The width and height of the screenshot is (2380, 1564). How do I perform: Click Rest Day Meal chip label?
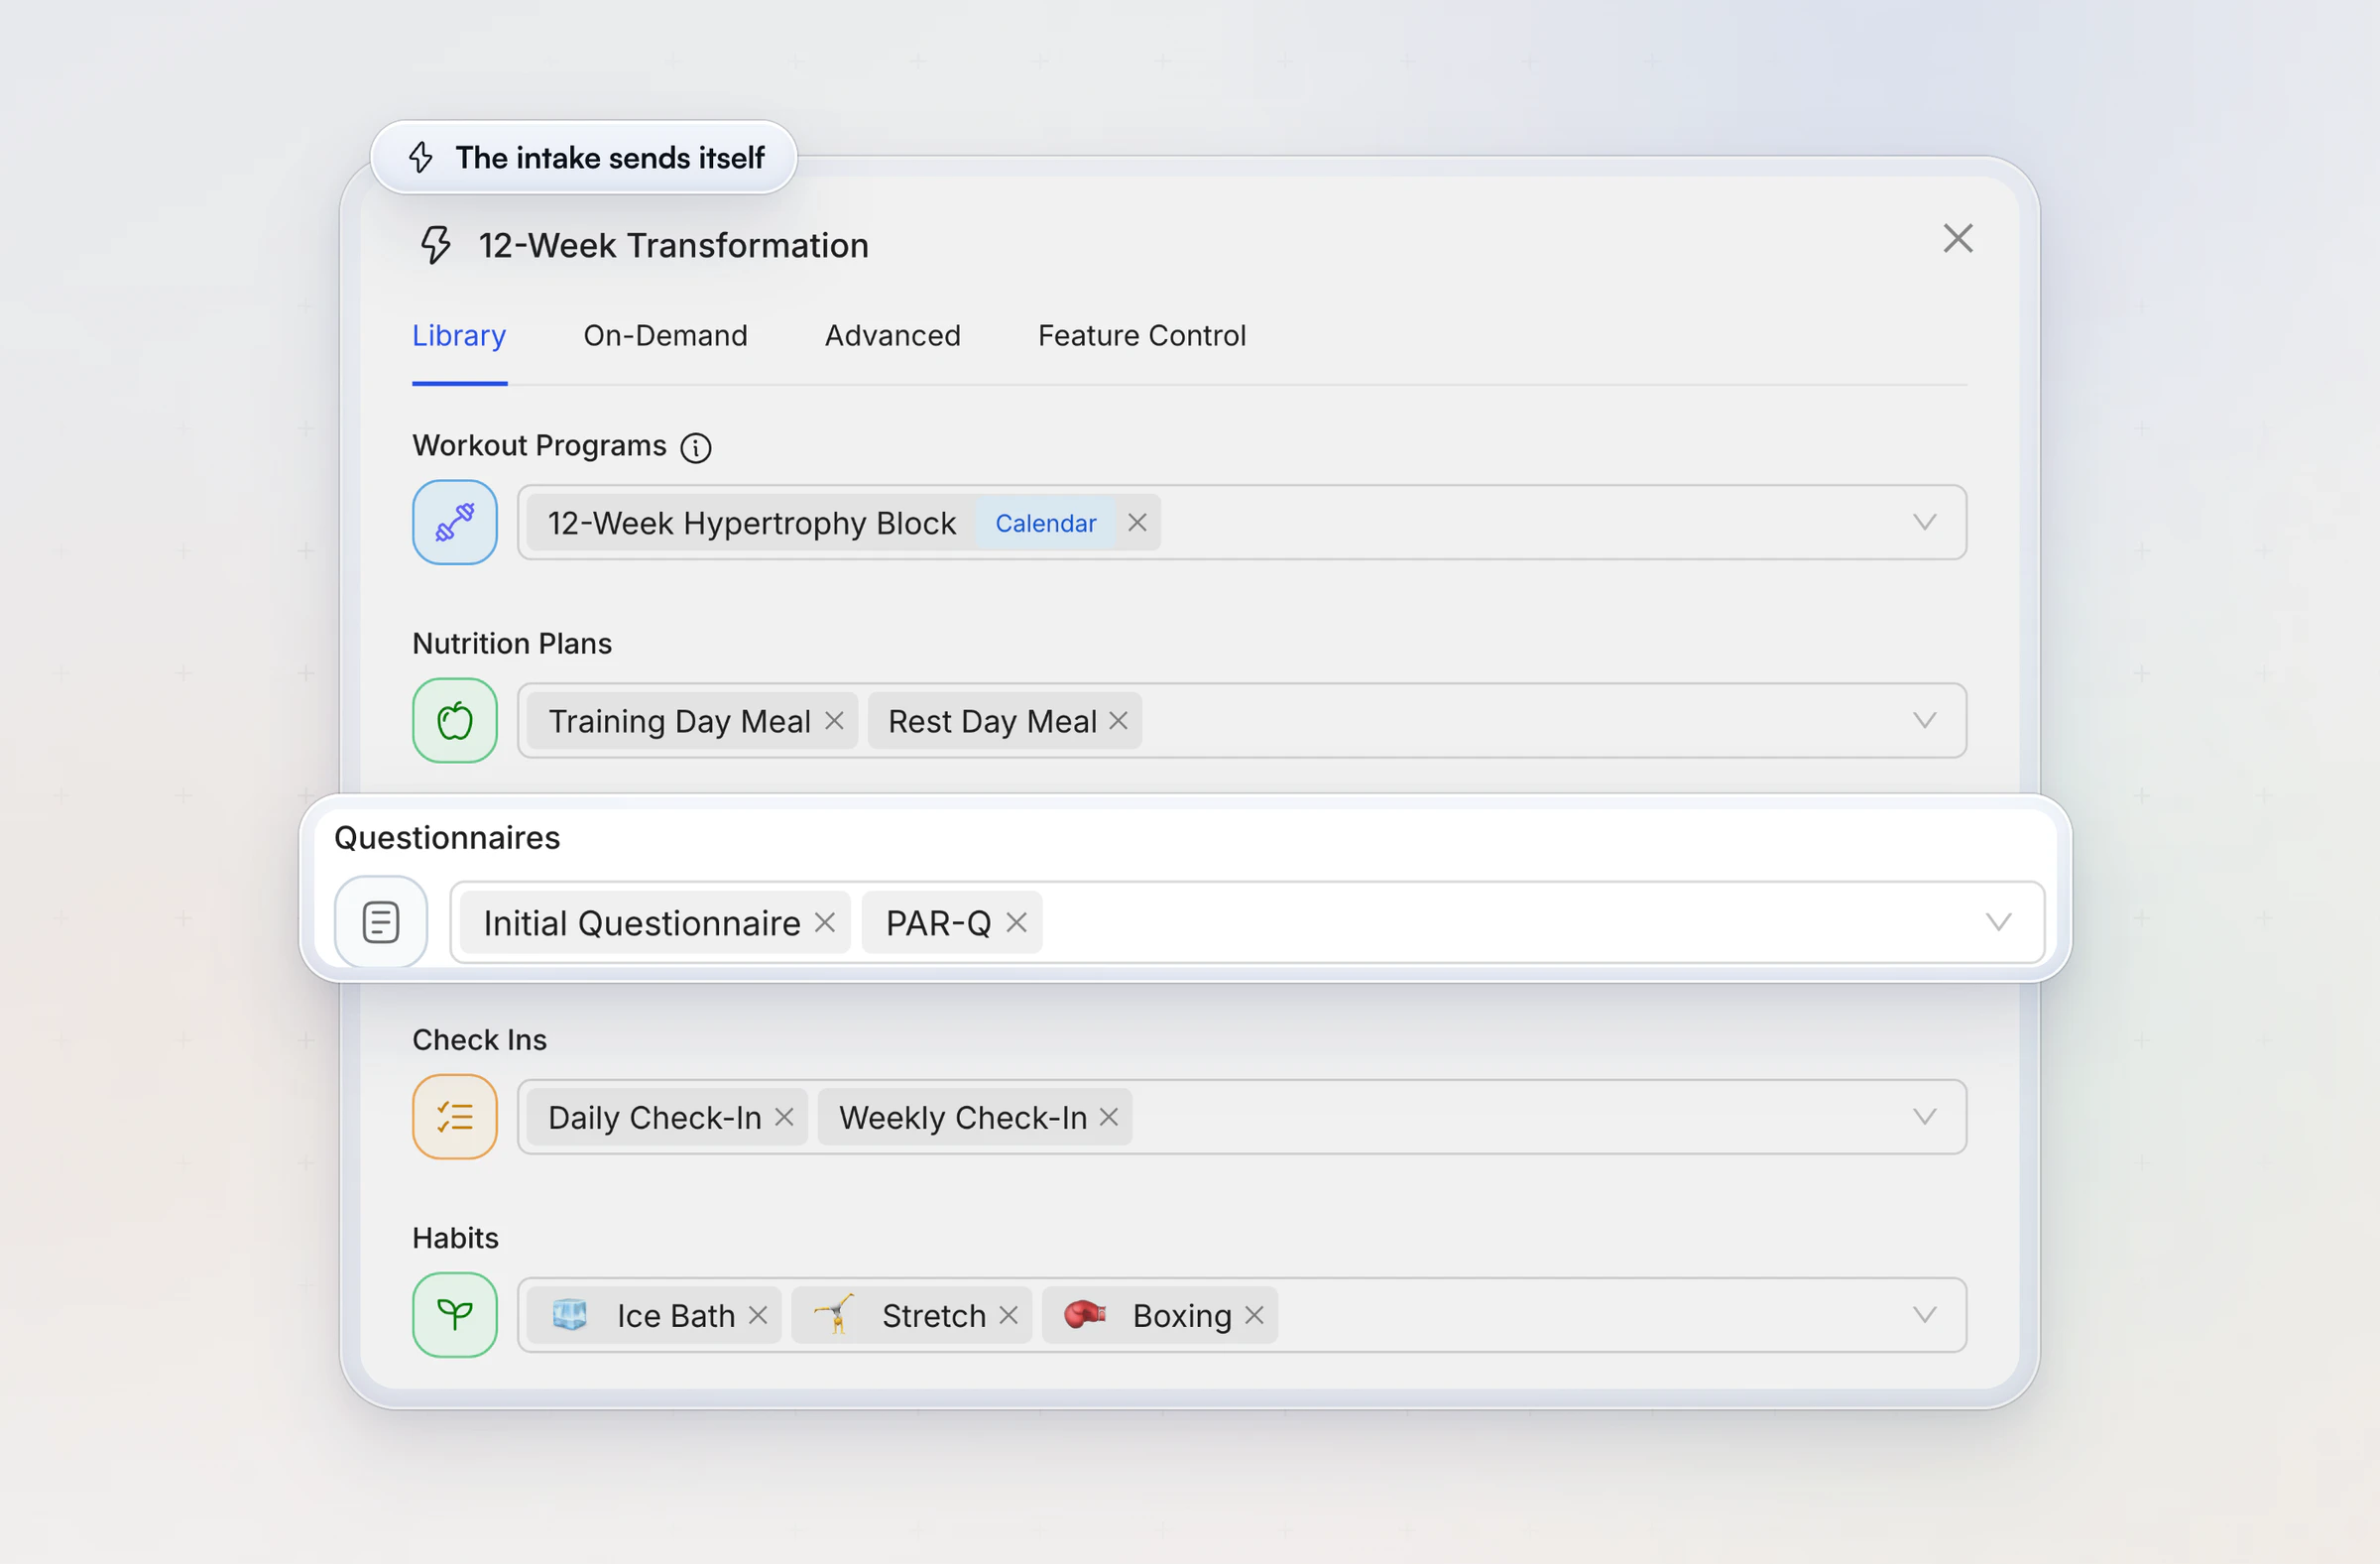pos(992,721)
